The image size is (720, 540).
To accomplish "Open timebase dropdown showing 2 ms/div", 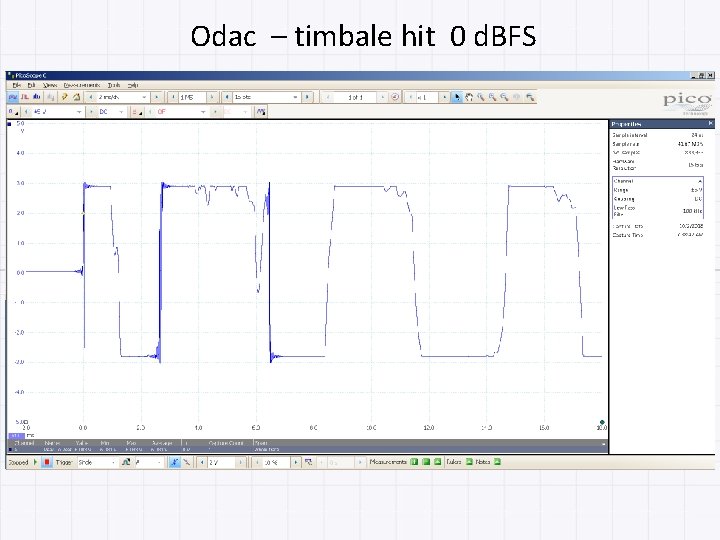I will pyautogui.click(x=122, y=97).
